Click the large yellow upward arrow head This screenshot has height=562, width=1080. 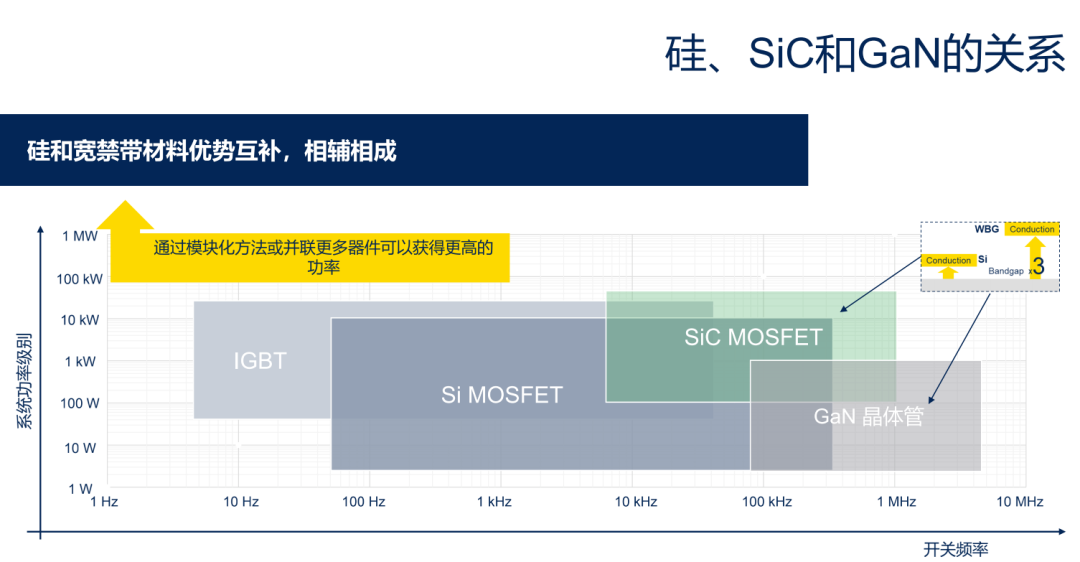(x=125, y=214)
